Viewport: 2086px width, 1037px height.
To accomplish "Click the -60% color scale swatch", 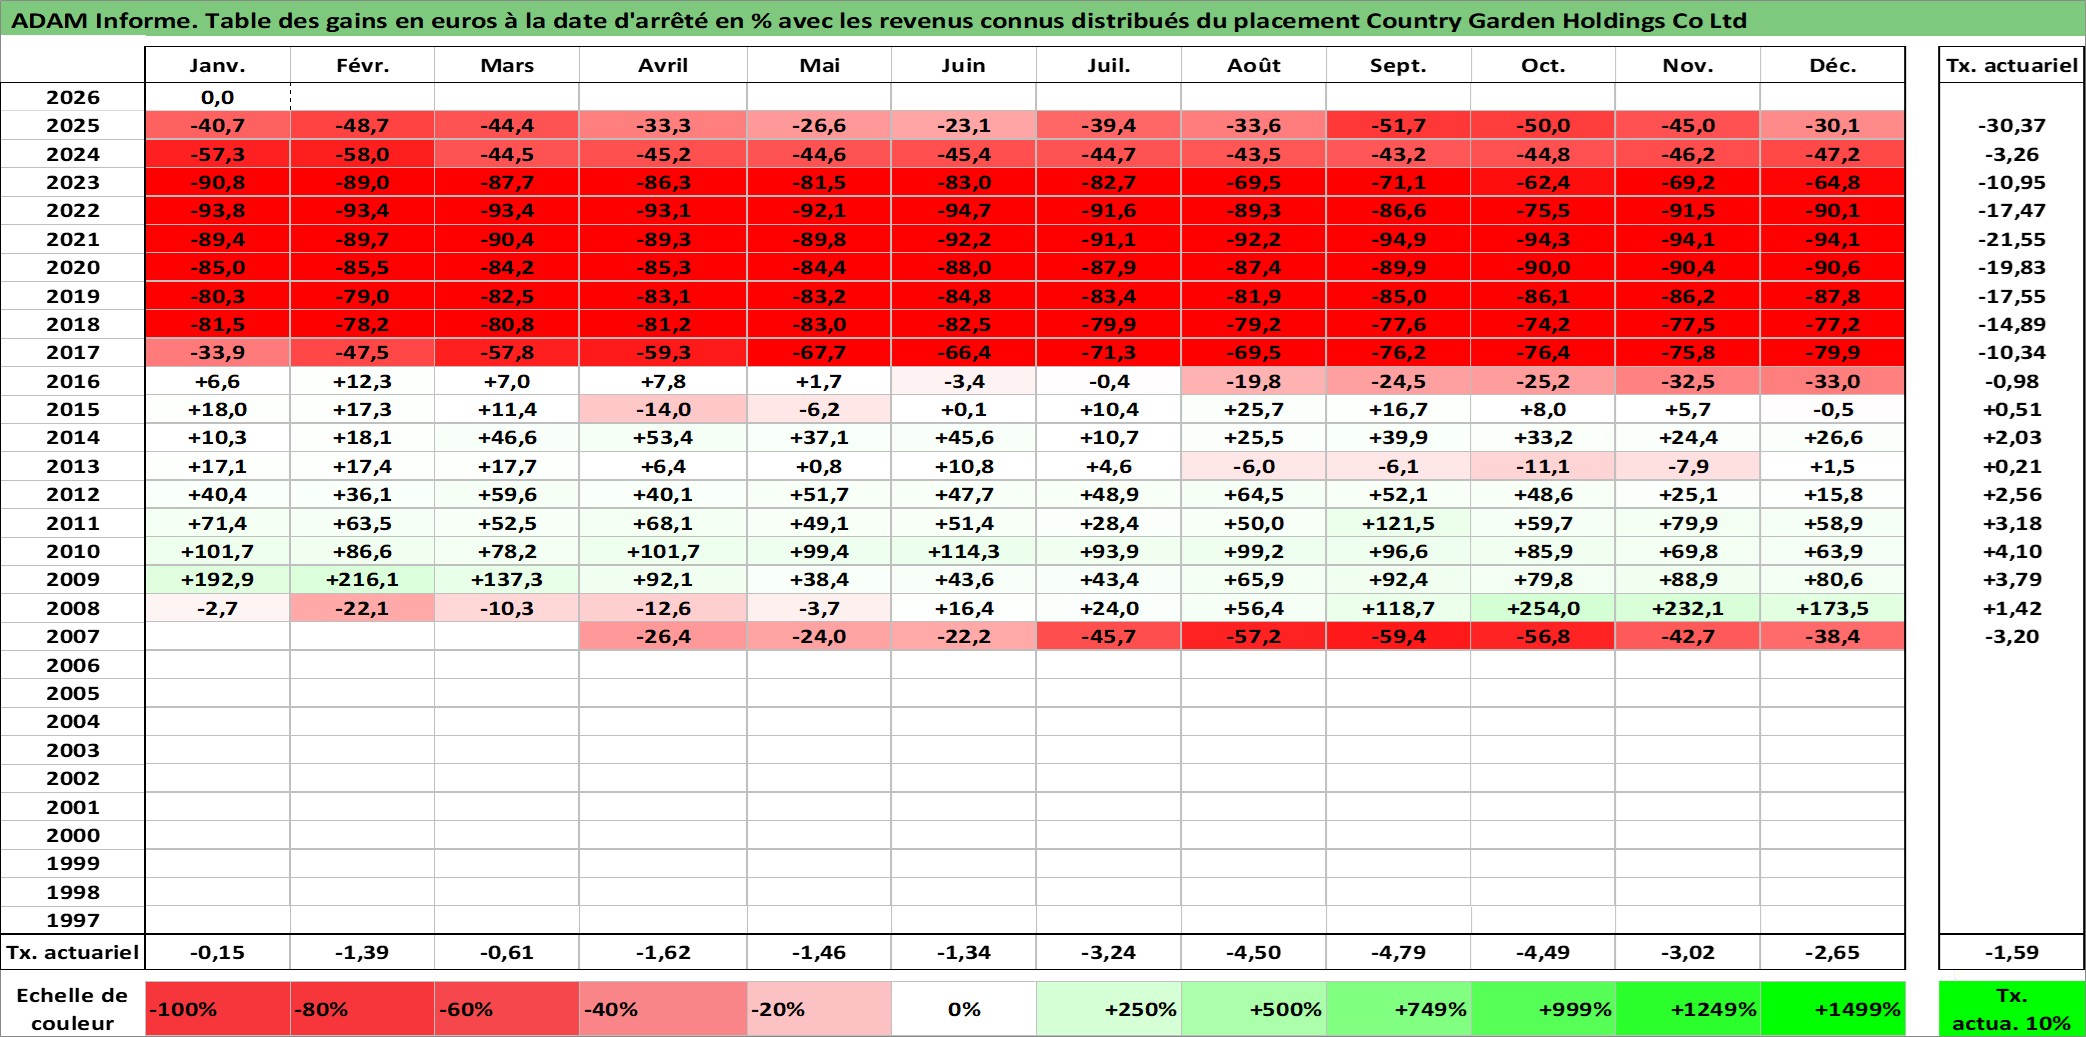I will tap(507, 1009).
